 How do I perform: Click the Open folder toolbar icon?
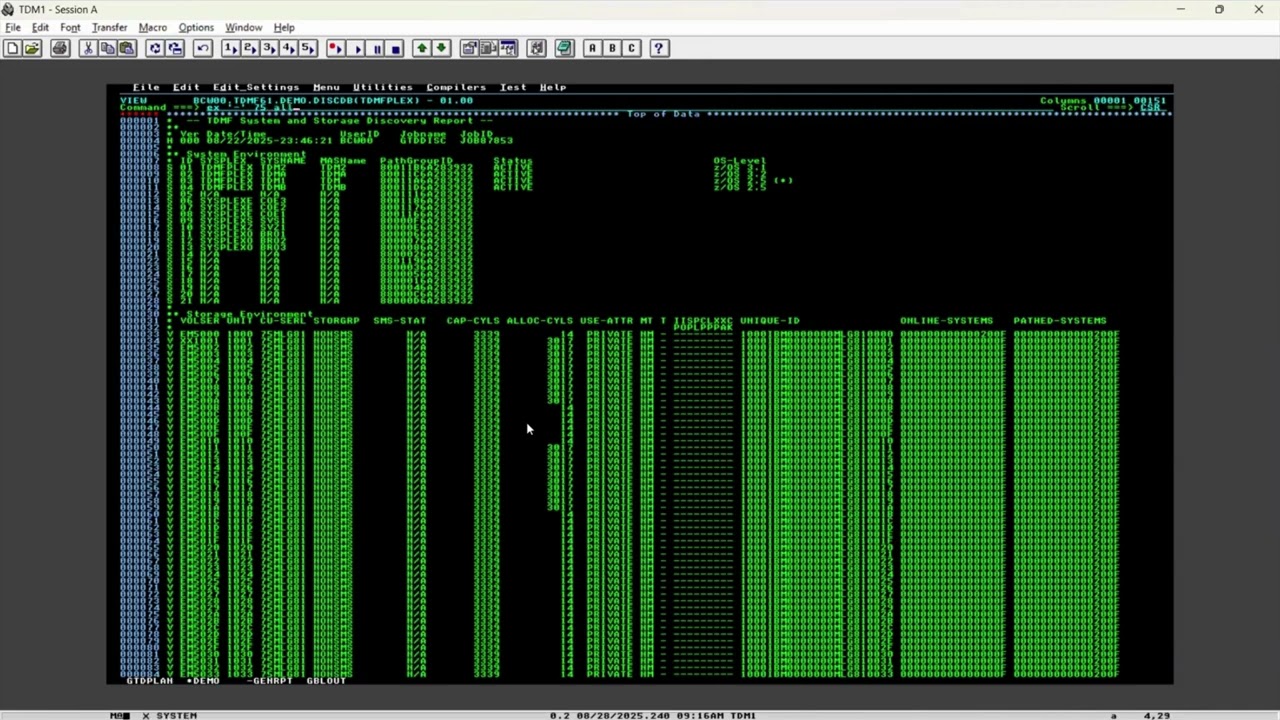point(32,48)
